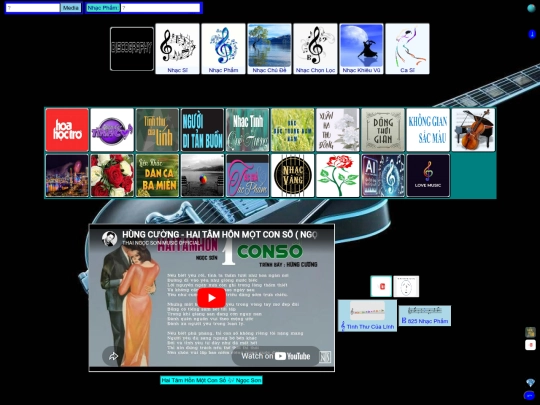The height and width of the screenshot is (405, 540).
Task: Open the Nhạc Khiêu Vũ dancing tile
Action: 361,49
